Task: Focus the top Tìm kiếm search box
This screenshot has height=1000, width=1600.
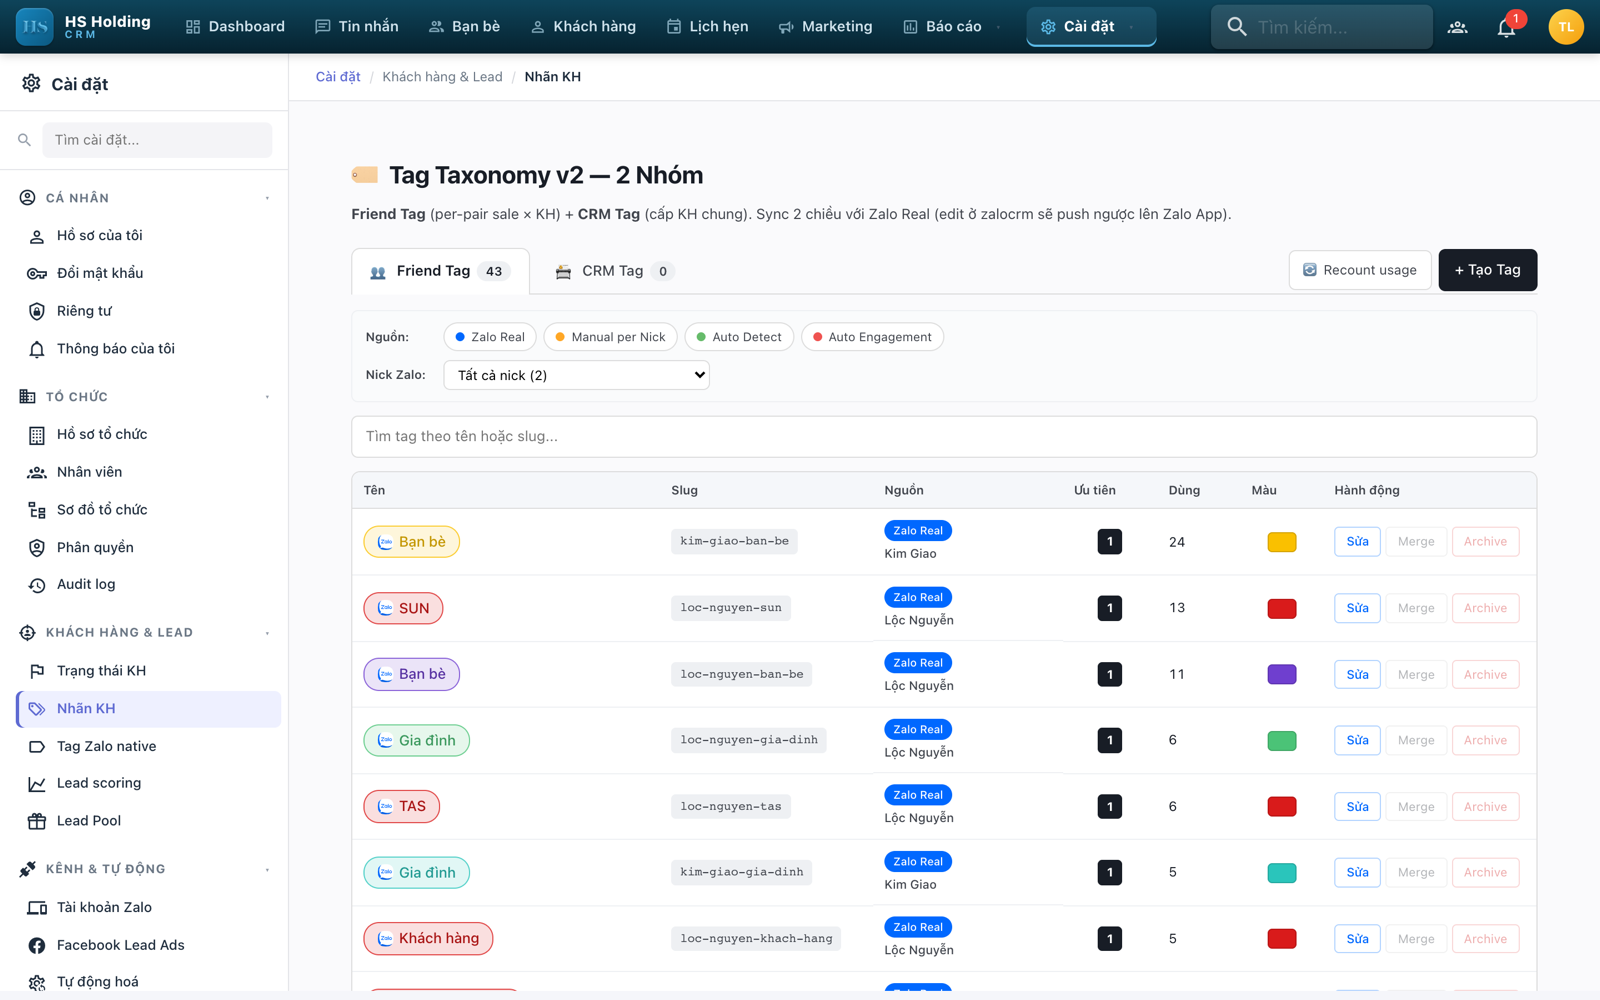Action: pos(1322,27)
